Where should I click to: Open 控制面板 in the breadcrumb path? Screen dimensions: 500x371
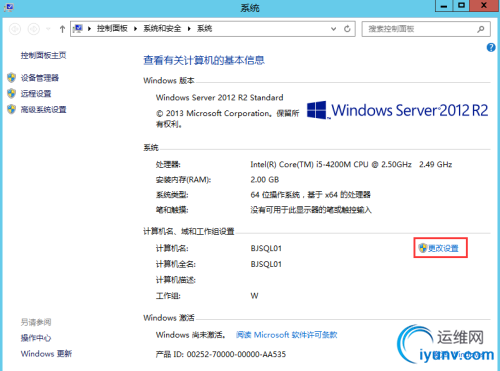click(x=112, y=29)
